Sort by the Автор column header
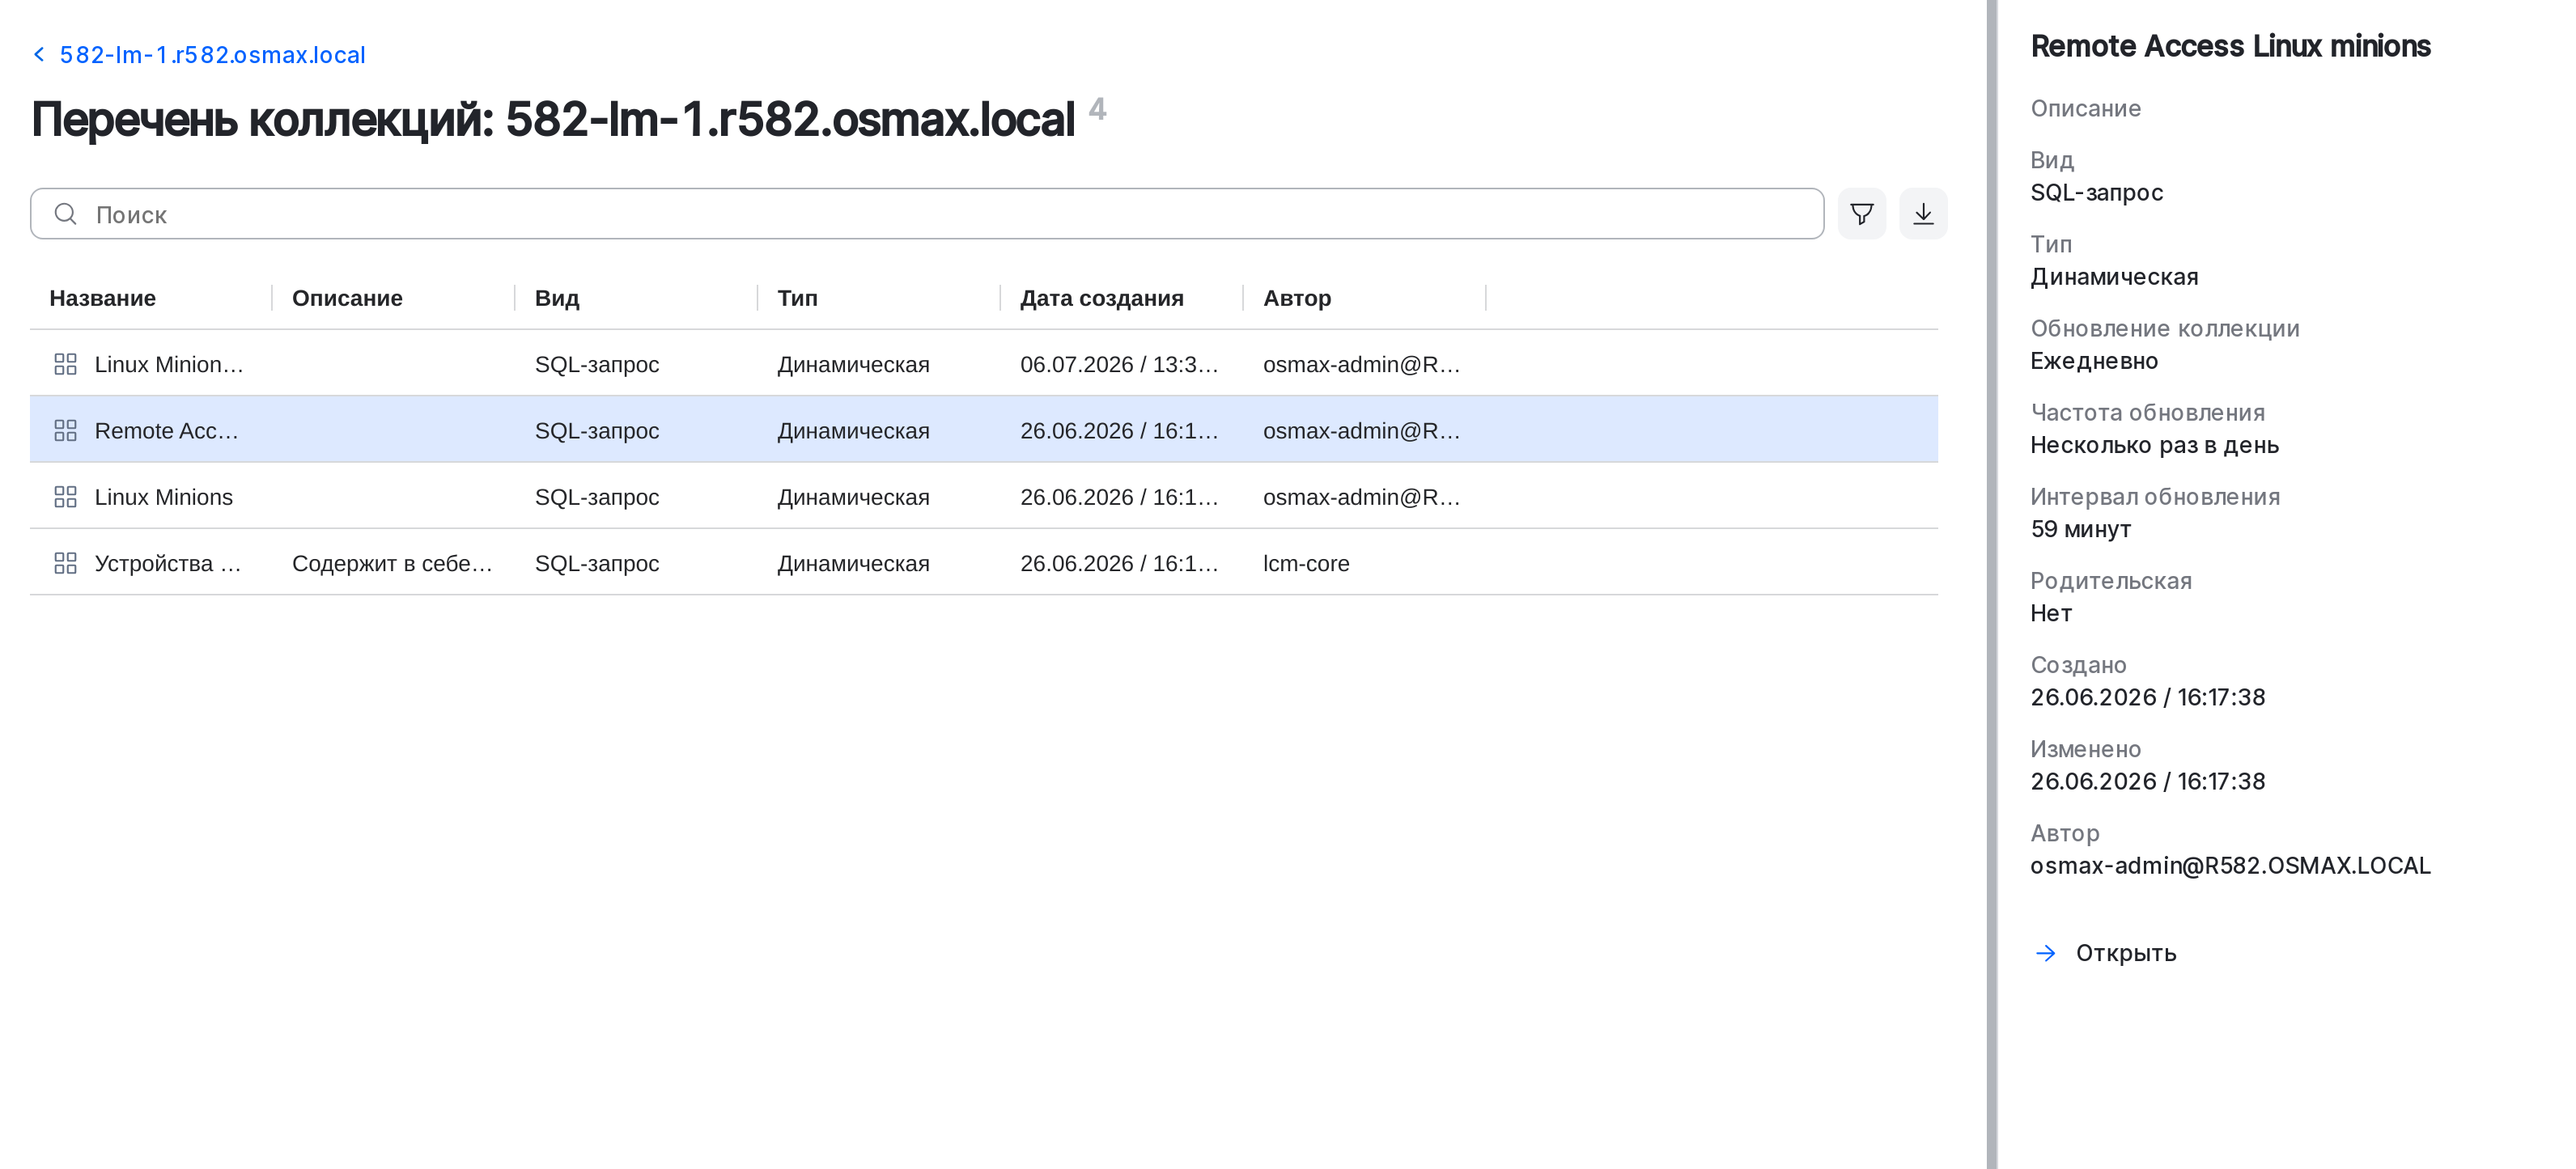This screenshot has width=2576, height=1169. click(x=1296, y=298)
